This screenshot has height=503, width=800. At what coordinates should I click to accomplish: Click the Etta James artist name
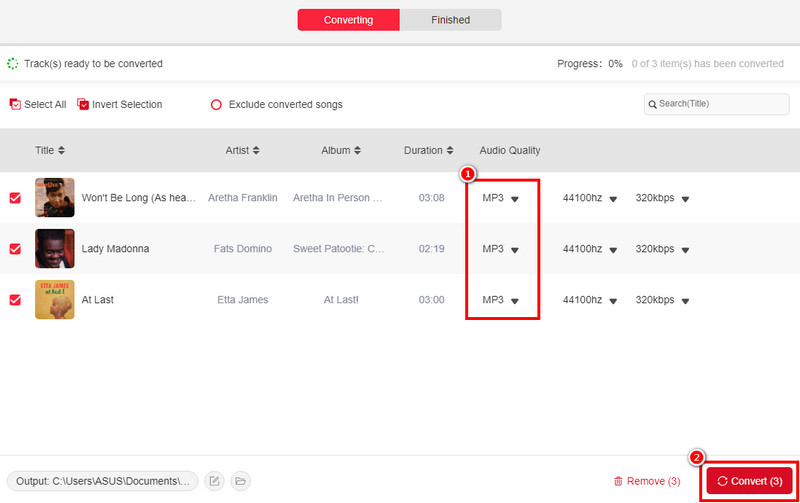(x=243, y=299)
